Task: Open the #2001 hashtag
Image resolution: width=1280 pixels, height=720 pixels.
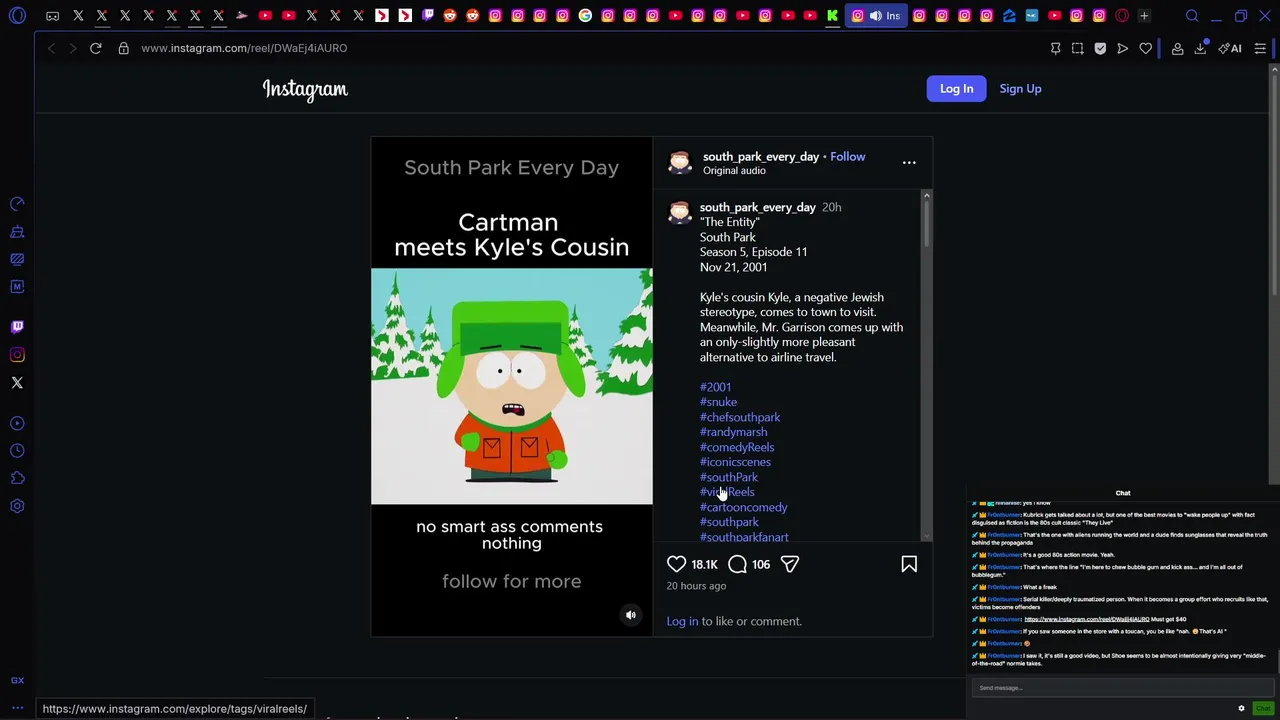Action: tap(715, 387)
